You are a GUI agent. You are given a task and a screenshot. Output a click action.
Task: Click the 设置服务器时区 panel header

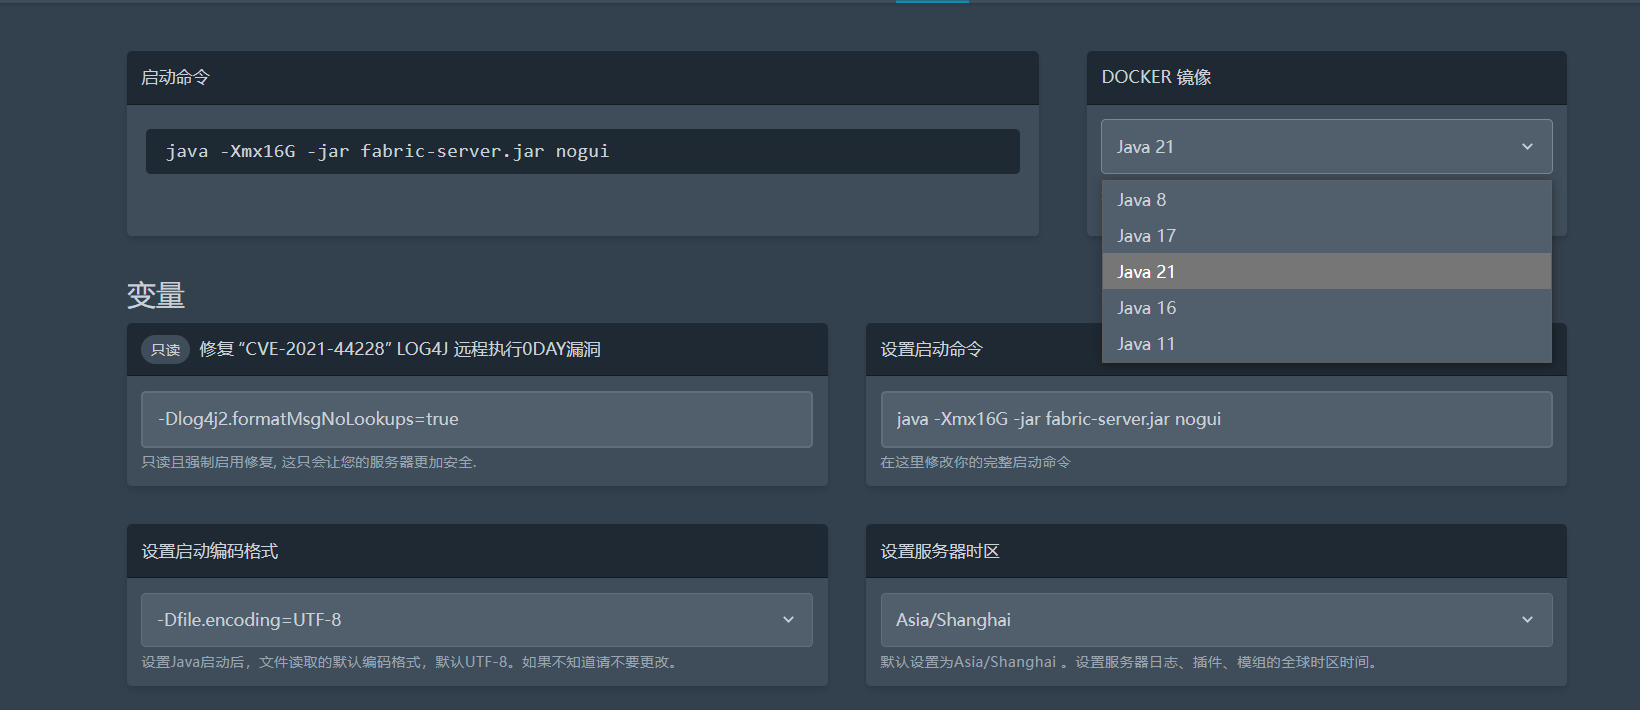[940, 551]
